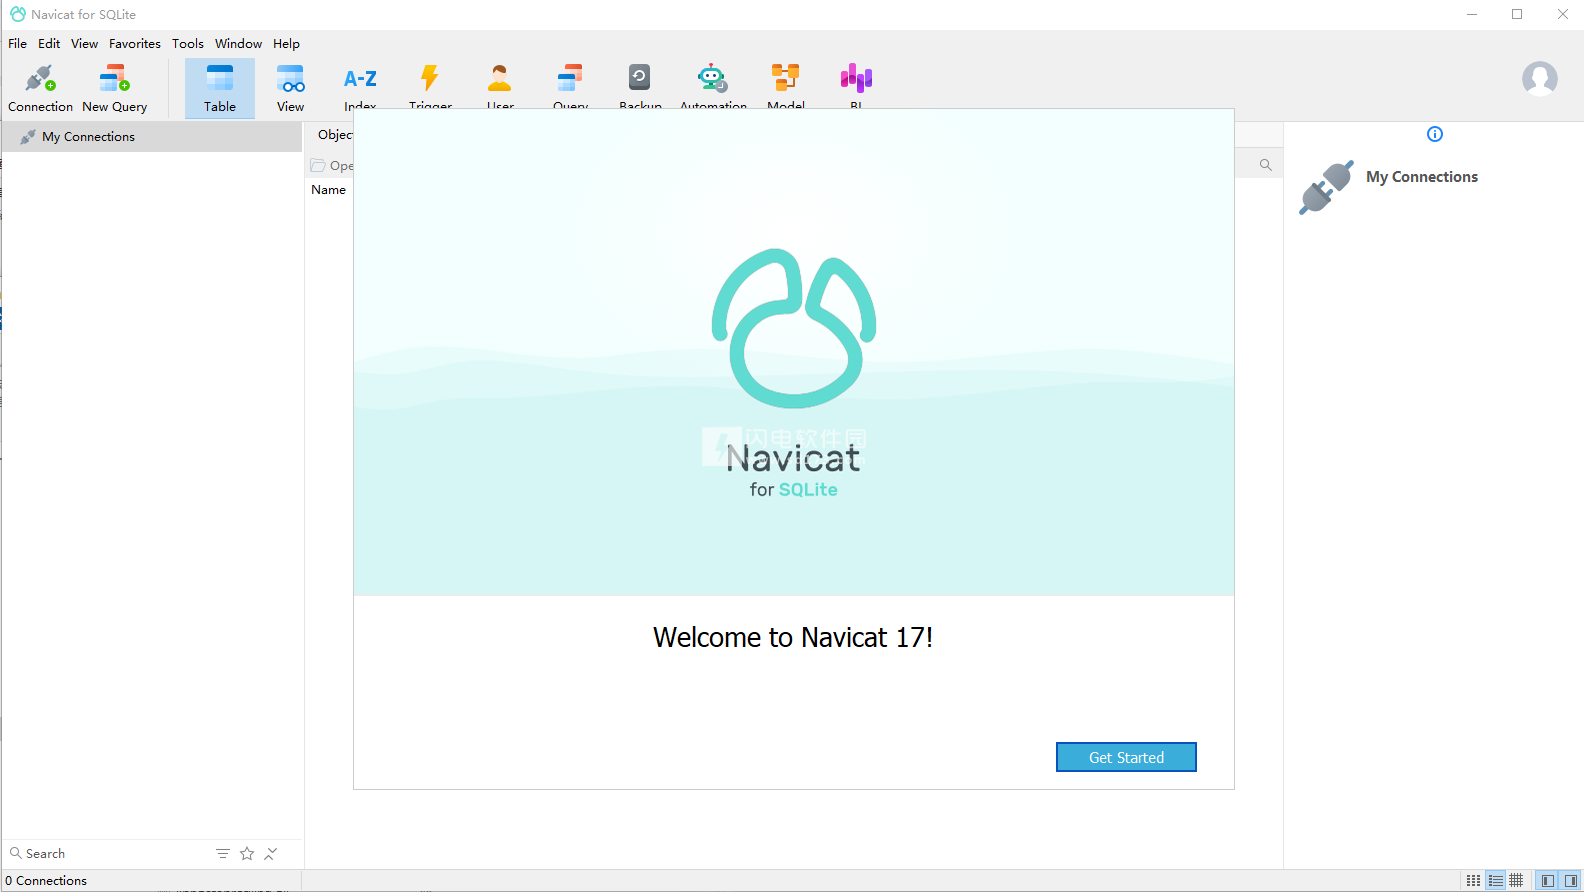Switch to list view mode

pos(1495,881)
